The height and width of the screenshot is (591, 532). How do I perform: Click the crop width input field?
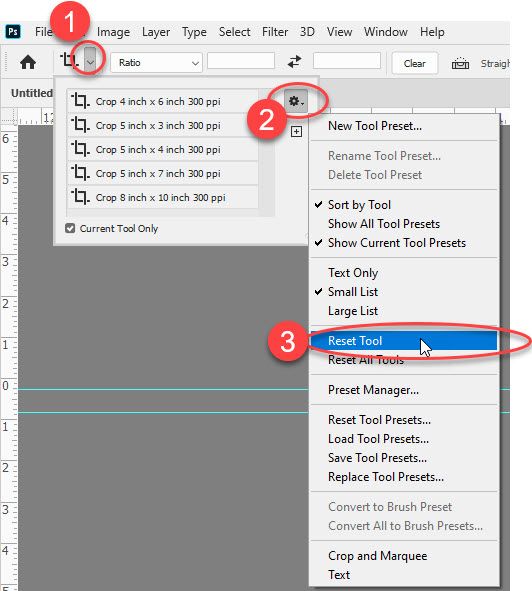pyautogui.click(x=241, y=61)
